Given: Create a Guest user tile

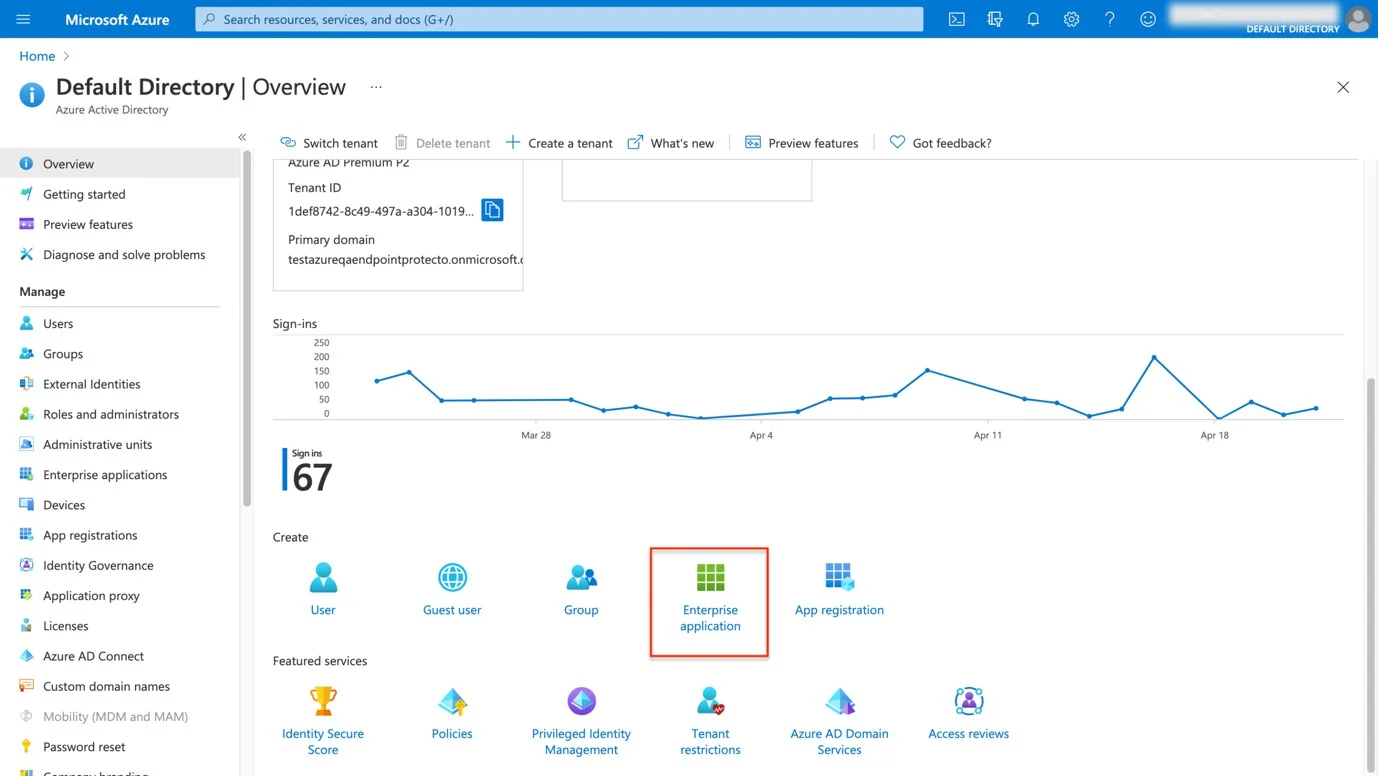Looking at the screenshot, I should point(452,589).
